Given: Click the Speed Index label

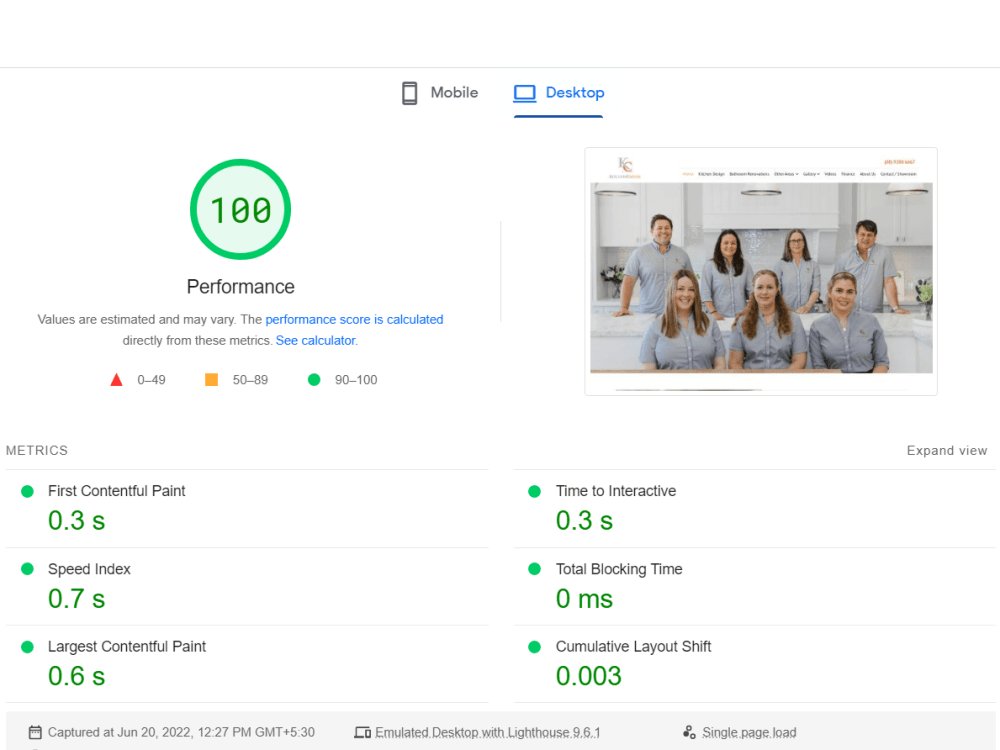Looking at the screenshot, I should coord(89,569).
